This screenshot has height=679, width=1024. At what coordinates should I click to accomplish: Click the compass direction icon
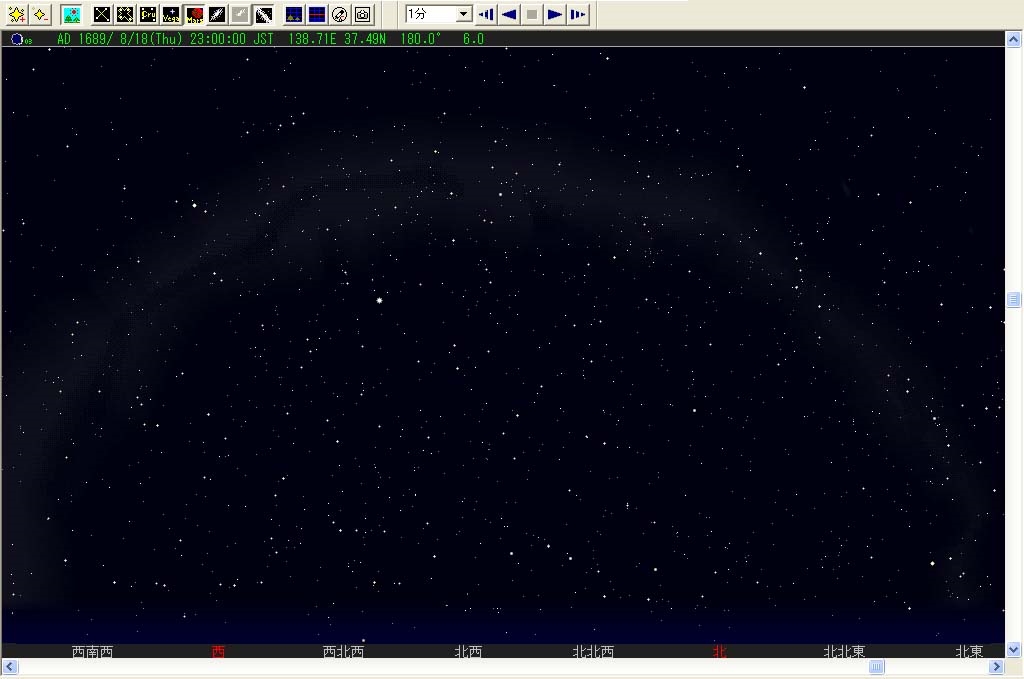[340, 14]
